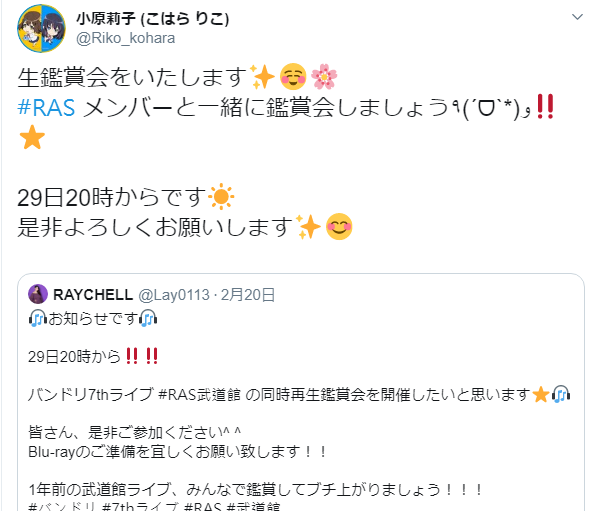Image resolution: width=598 pixels, height=511 pixels.
Task: Select the RAYCHELL name in the quoted tweet
Action: tap(93, 295)
